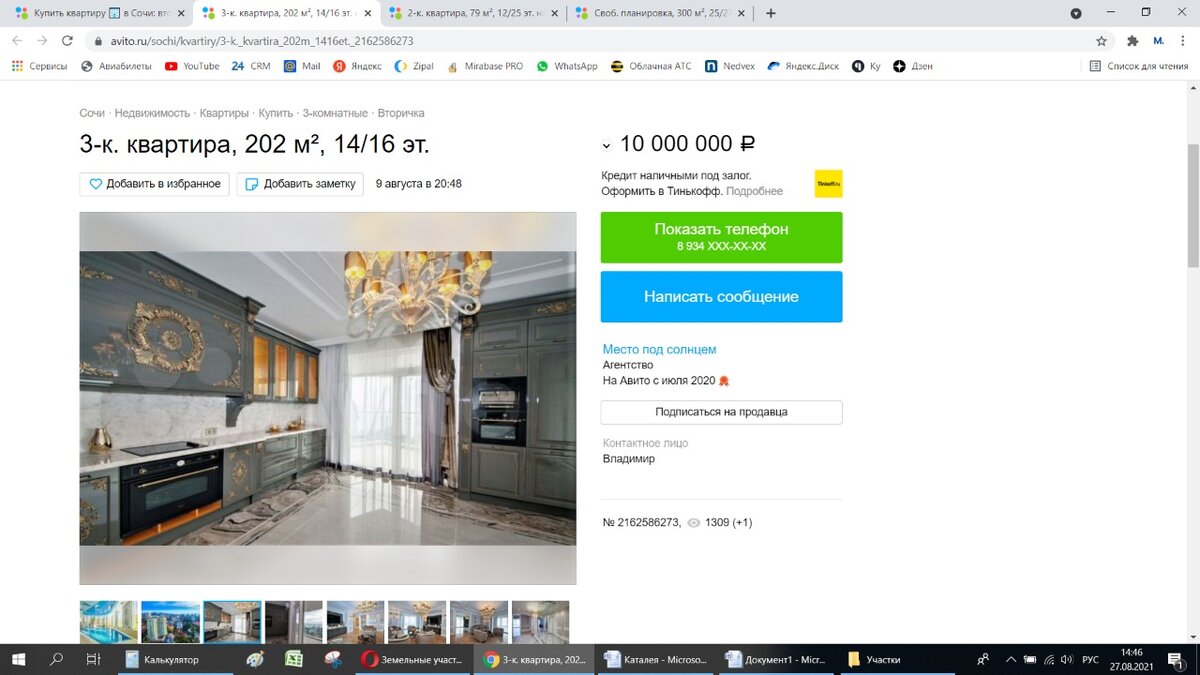This screenshot has height=675, width=1200.
Task: Expand the price dropdown arrow near 10 000 000 ₽
Action: point(606,146)
